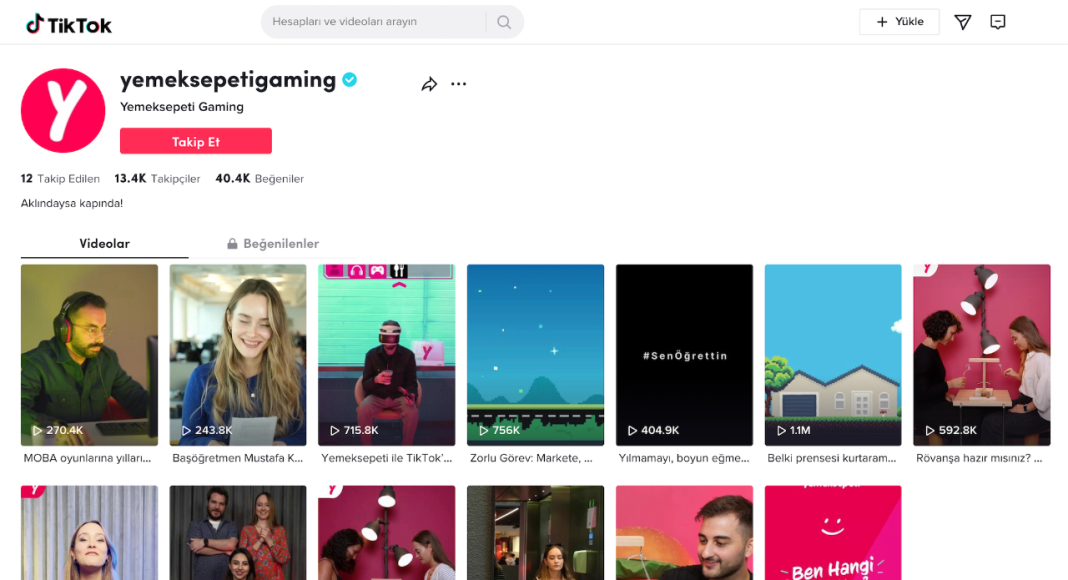Open the messages paper-plane icon
This screenshot has height=580, width=1068.
click(962, 22)
